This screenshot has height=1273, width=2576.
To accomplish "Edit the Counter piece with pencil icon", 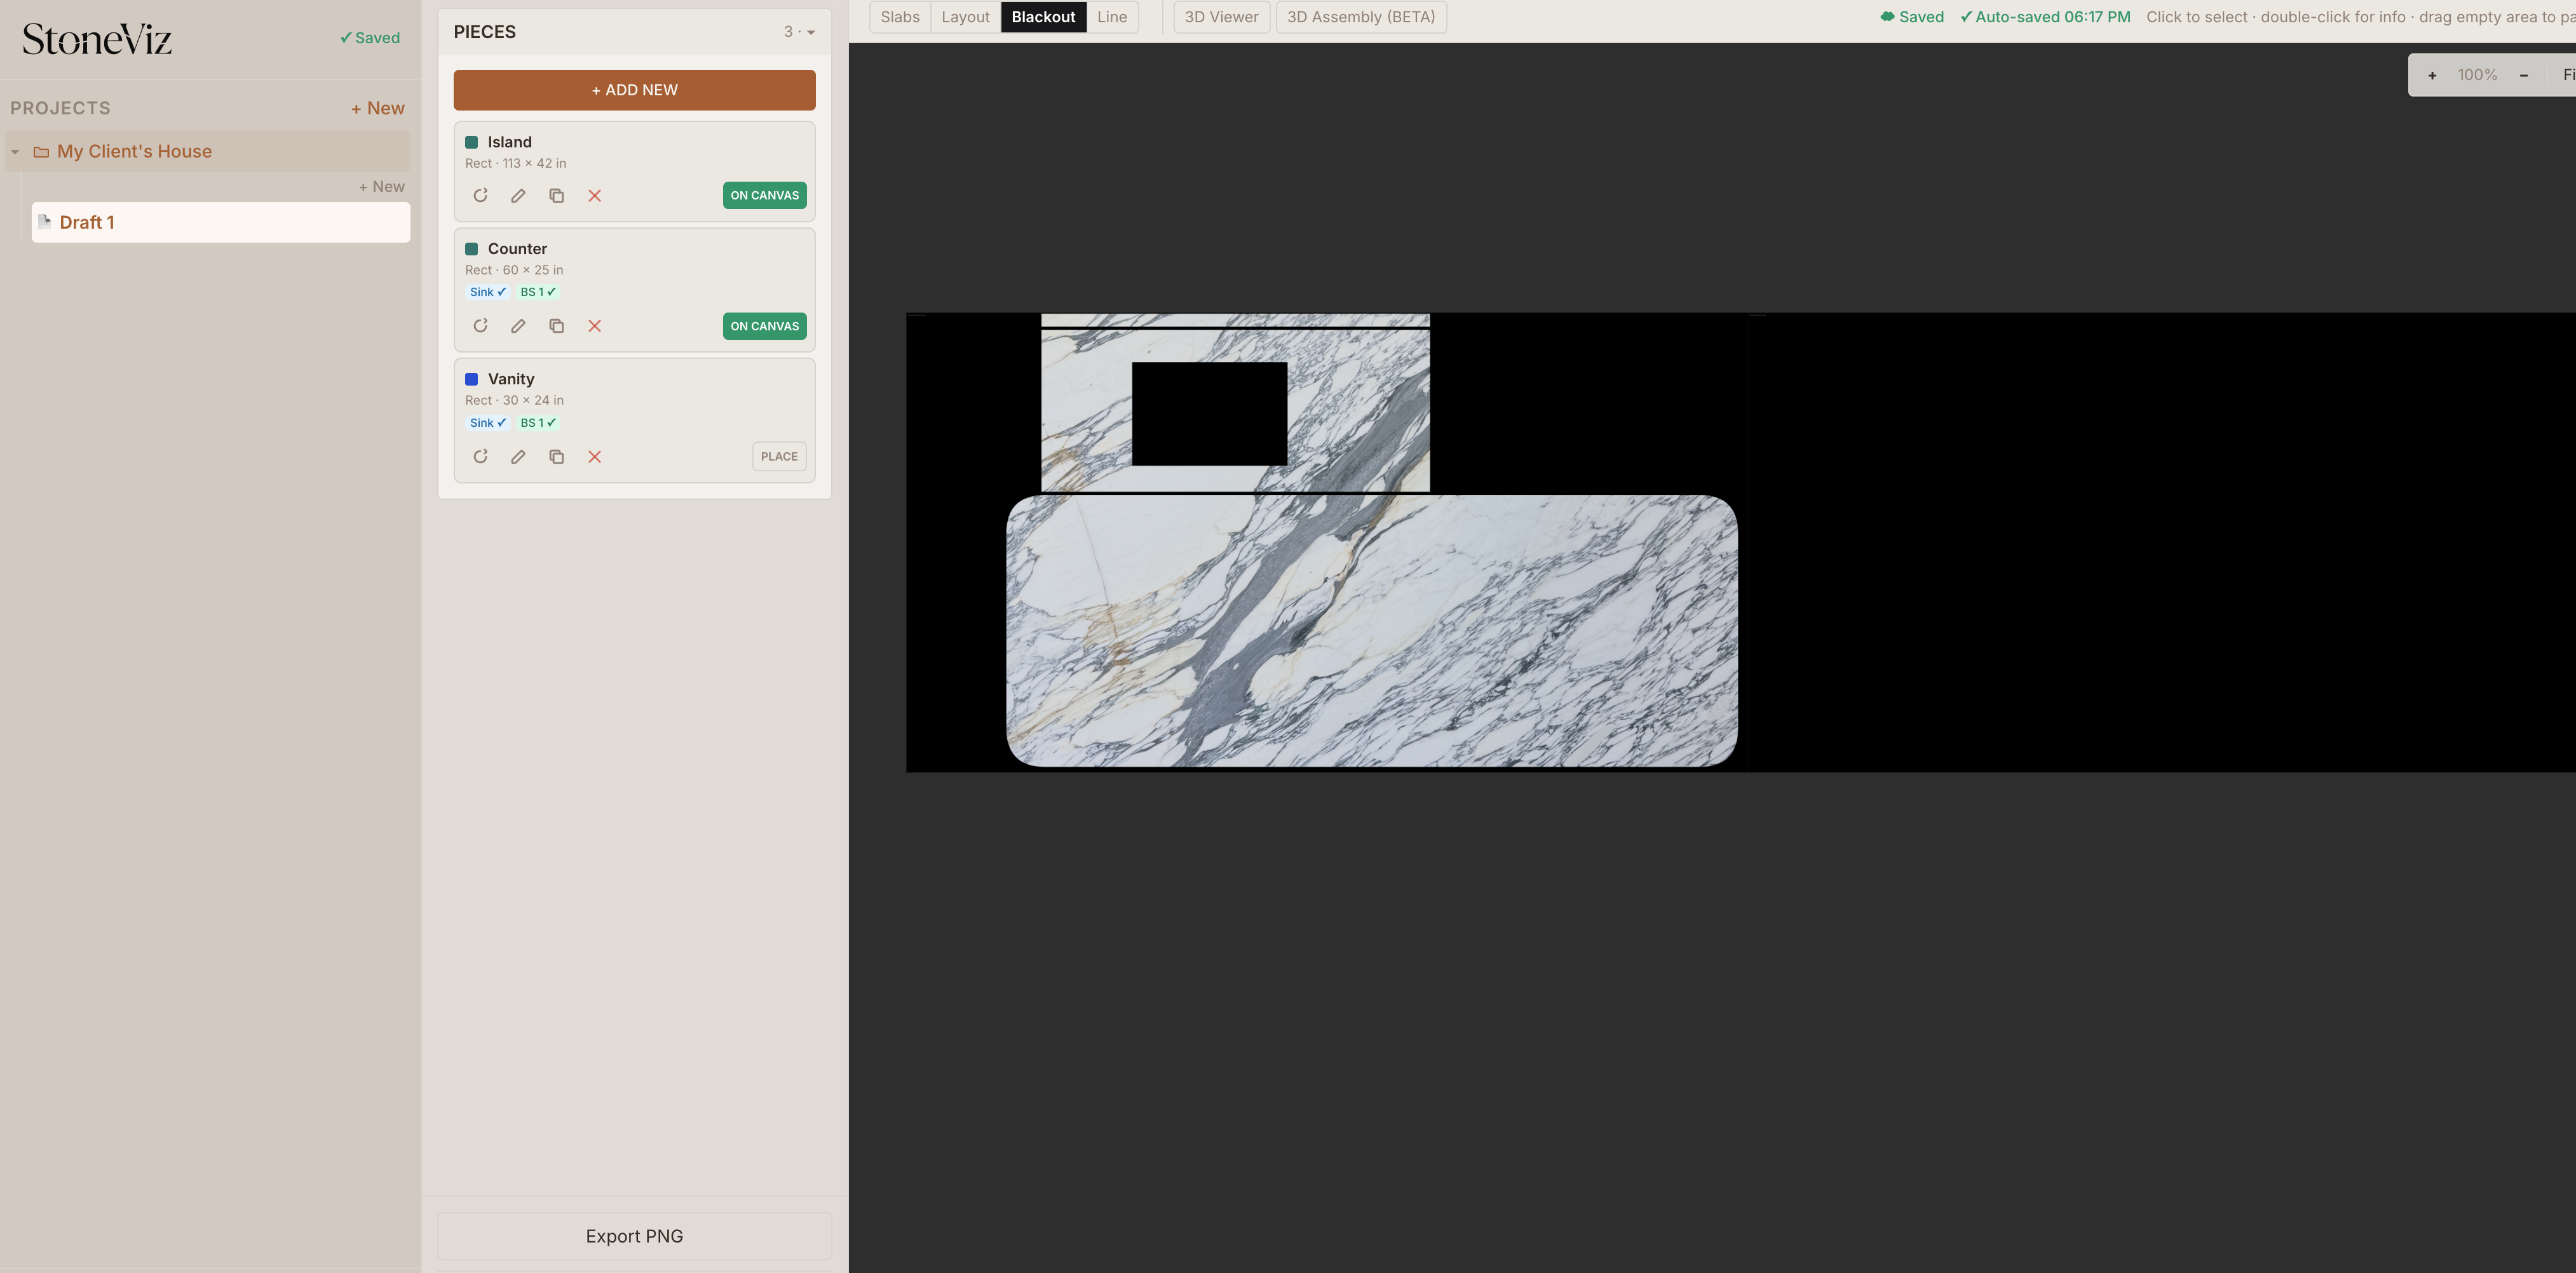I will 518,326.
